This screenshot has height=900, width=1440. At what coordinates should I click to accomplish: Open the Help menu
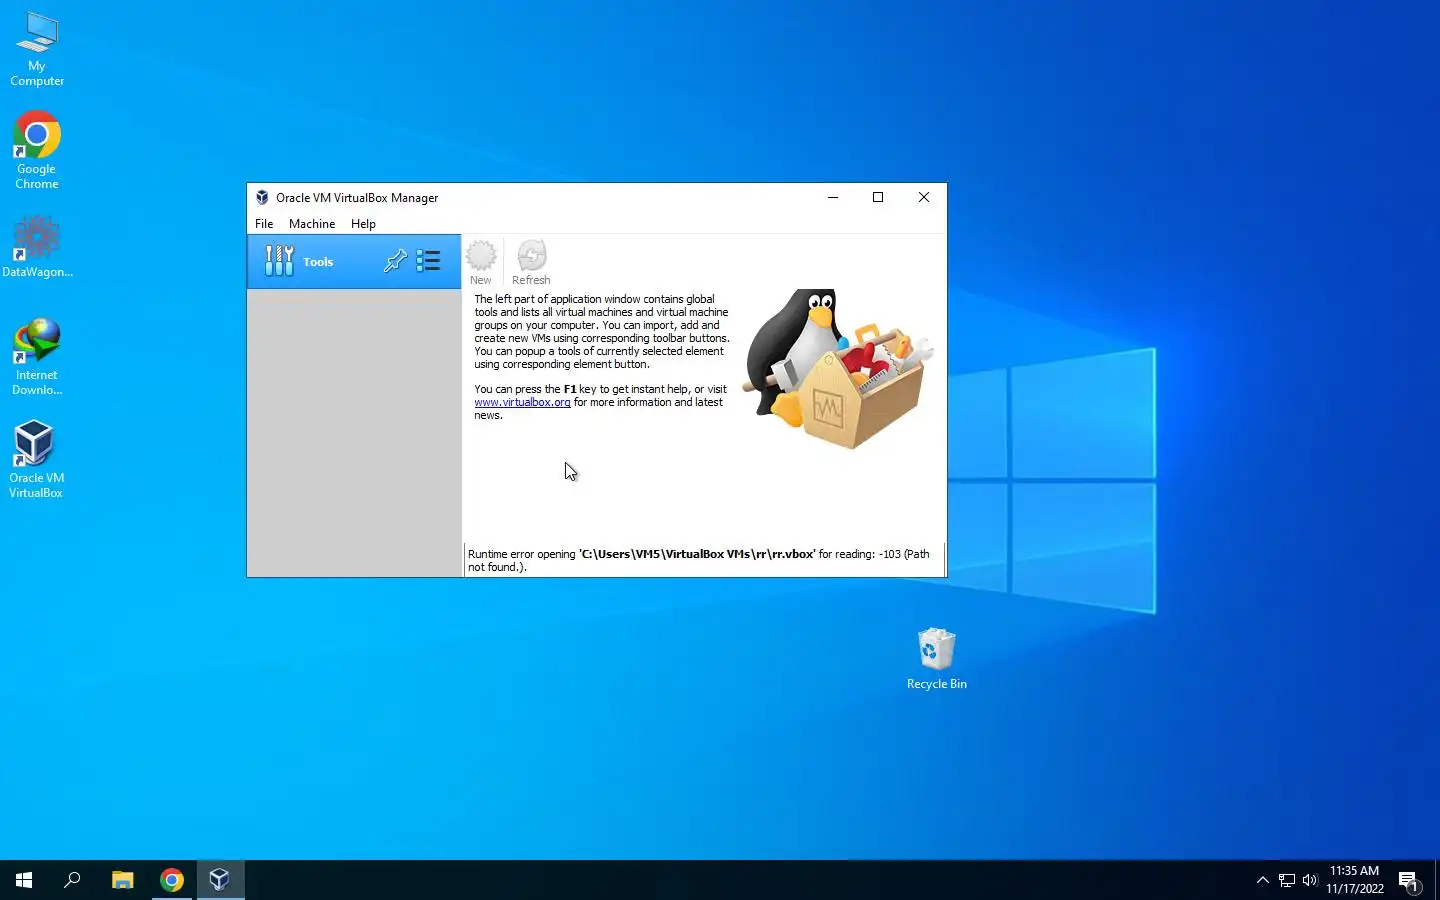coord(363,224)
